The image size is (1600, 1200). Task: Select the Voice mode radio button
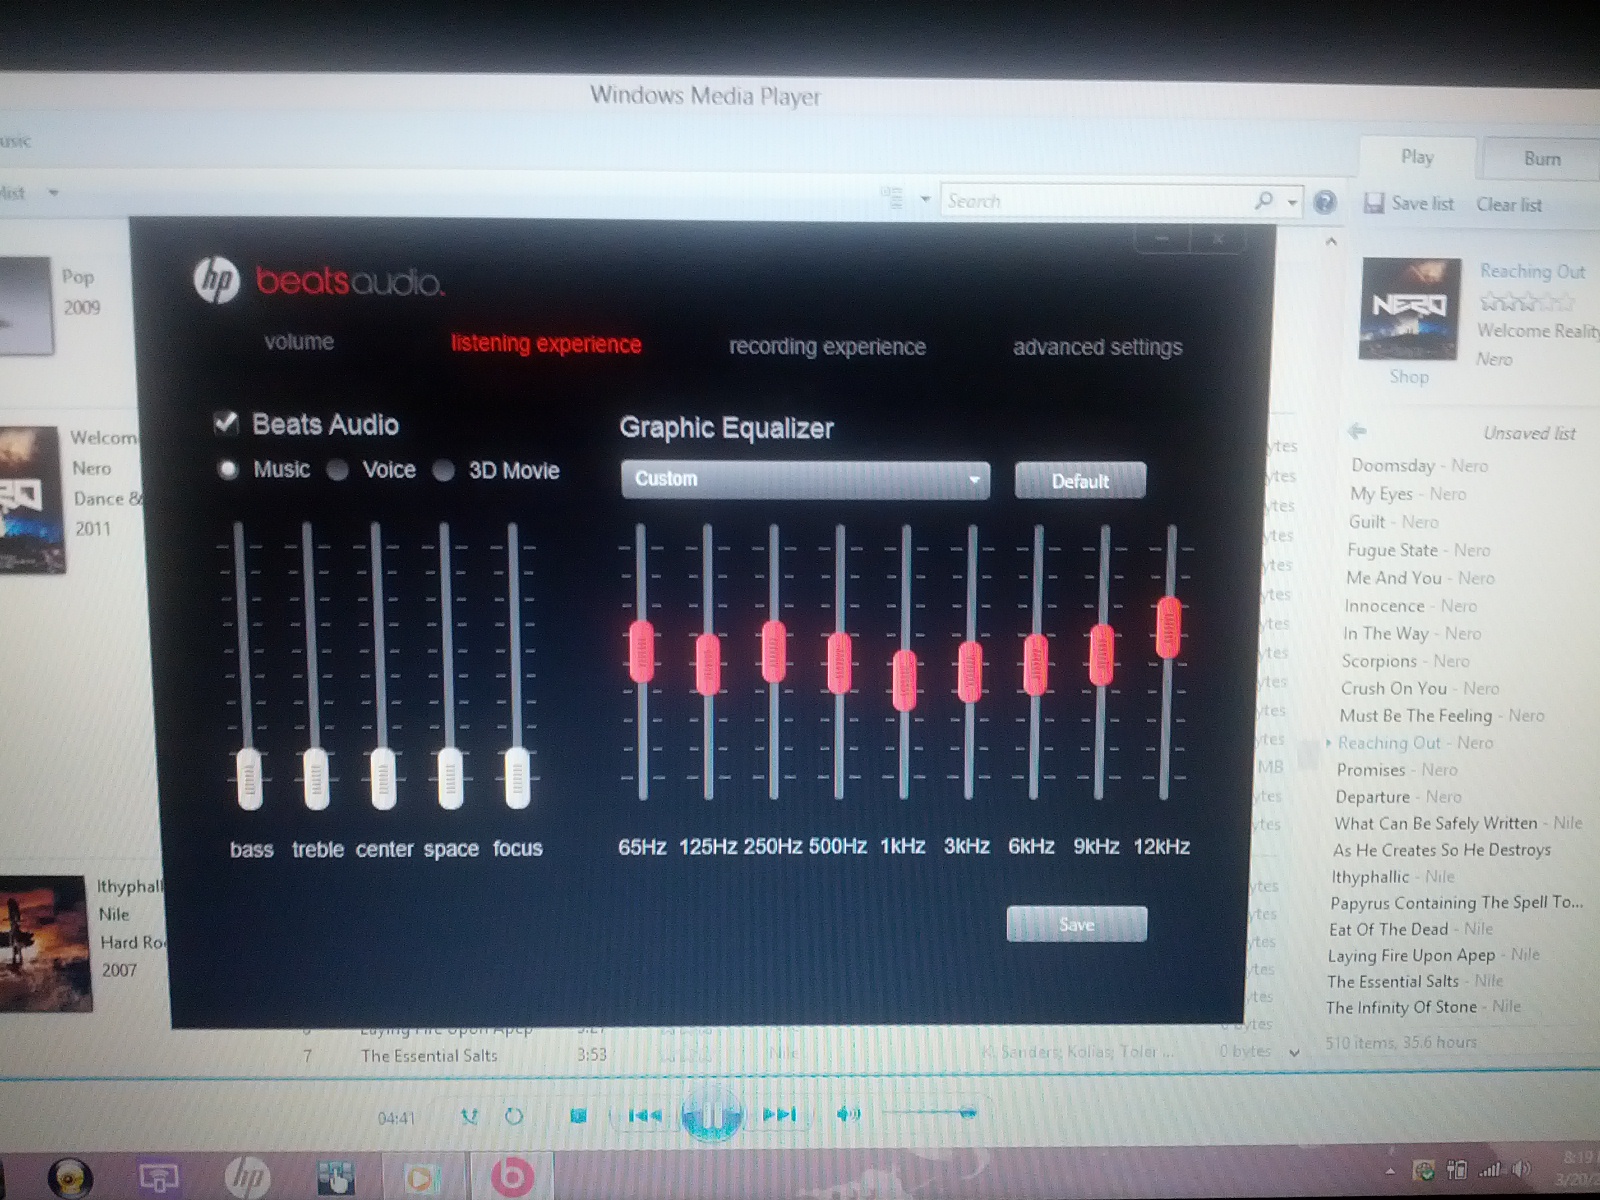coord(338,470)
